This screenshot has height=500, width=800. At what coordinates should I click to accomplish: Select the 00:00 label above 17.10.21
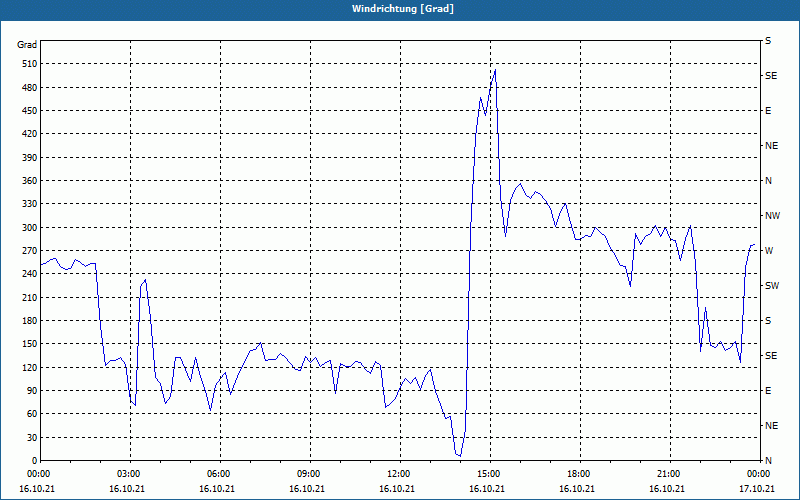[x=758, y=473]
